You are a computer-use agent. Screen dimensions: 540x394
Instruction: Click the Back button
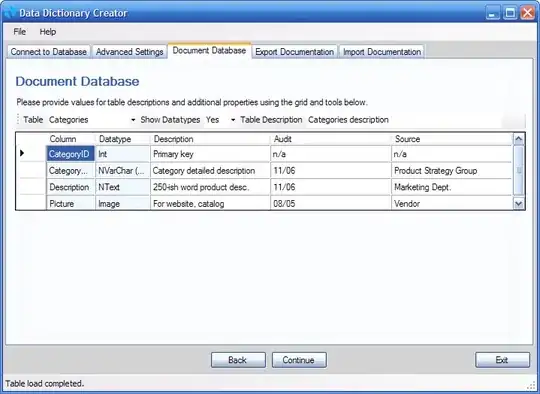(238, 360)
